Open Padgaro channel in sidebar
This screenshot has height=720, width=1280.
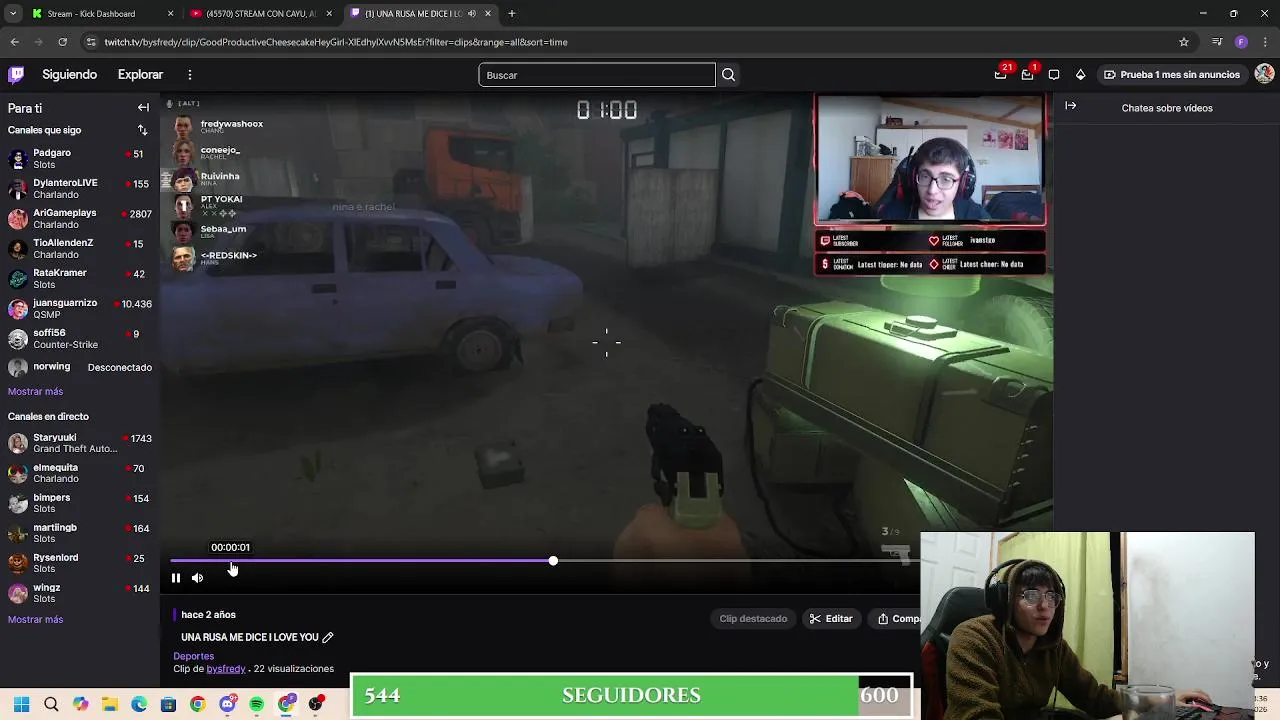click(80, 158)
